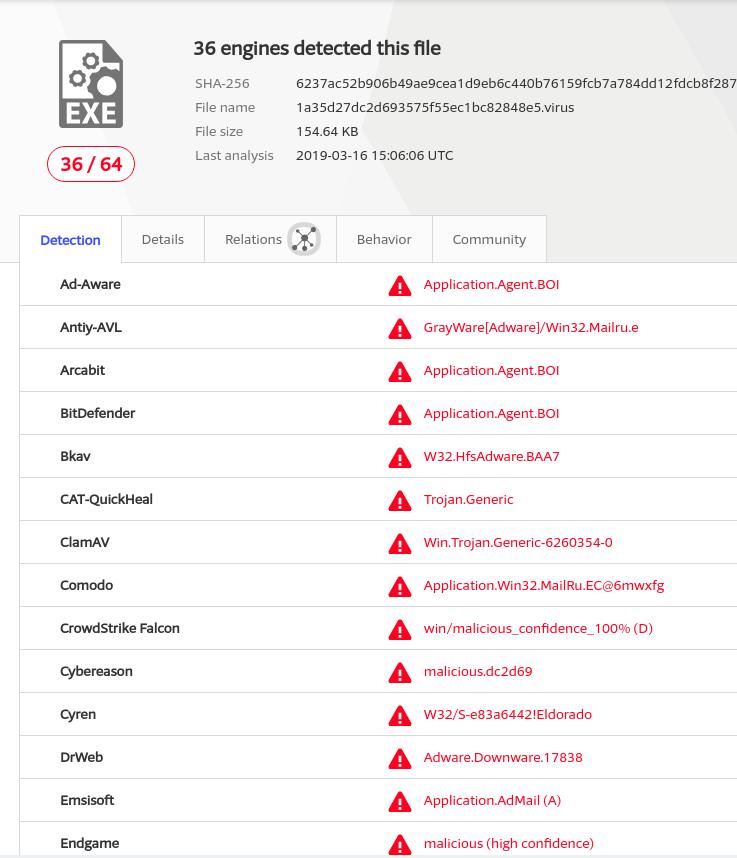Click Win.Trojan.Generic-6260354-0 detection result
This screenshot has height=858, width=737.
[x=518, y=542]
